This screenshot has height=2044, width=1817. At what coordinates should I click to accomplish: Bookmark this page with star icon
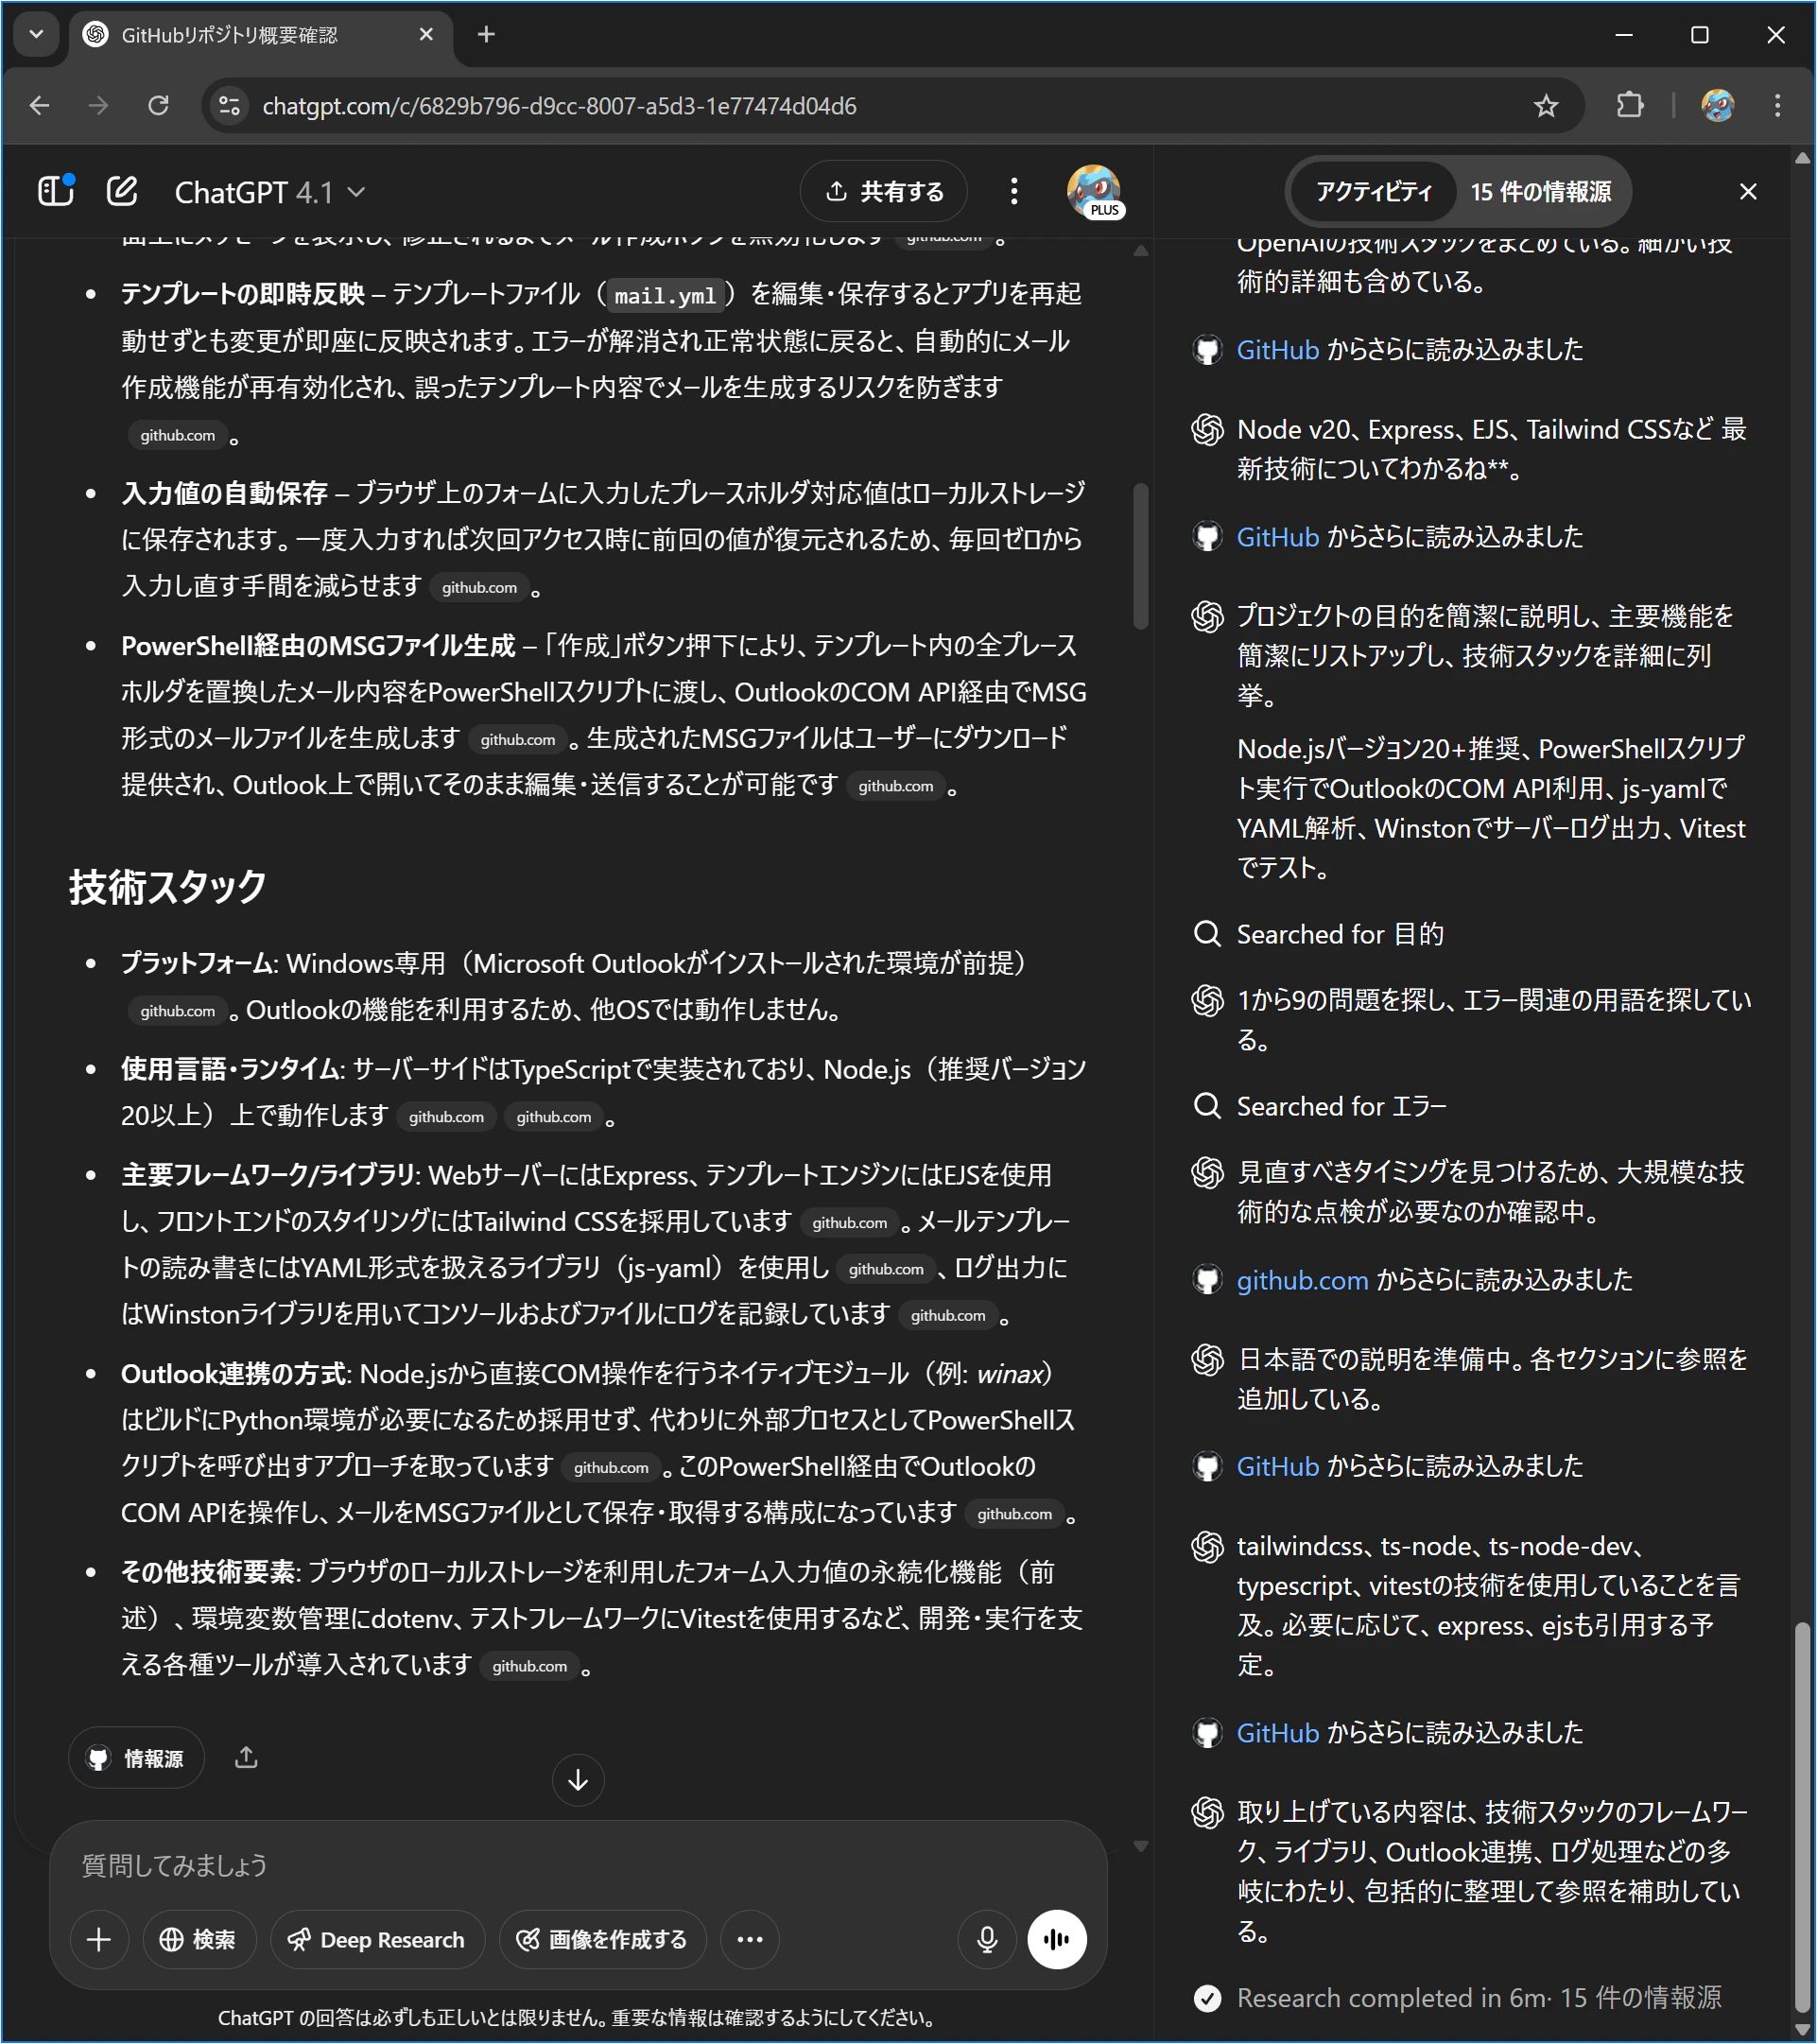[x=1546, y=105]
